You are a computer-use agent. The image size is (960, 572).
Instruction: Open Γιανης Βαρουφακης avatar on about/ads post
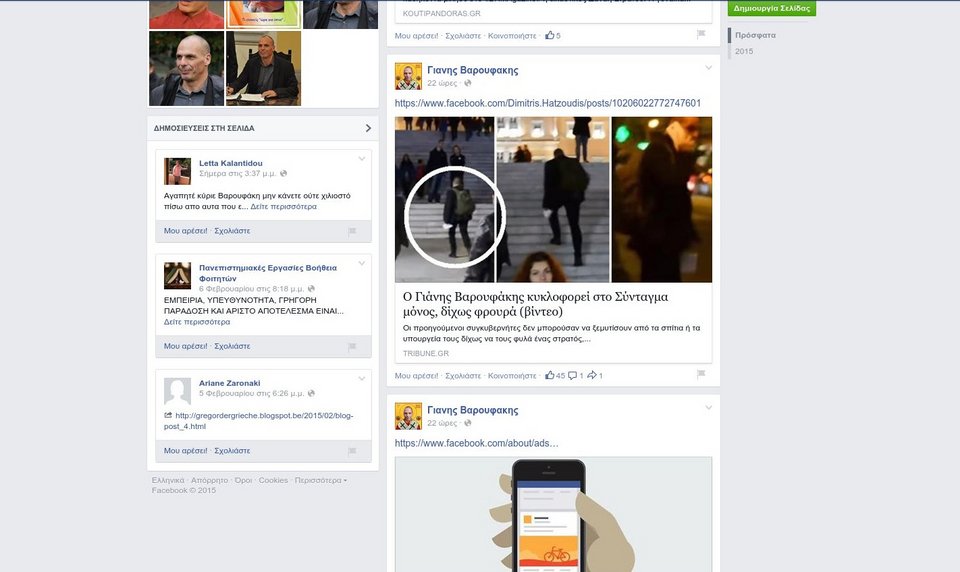[408, 416]
